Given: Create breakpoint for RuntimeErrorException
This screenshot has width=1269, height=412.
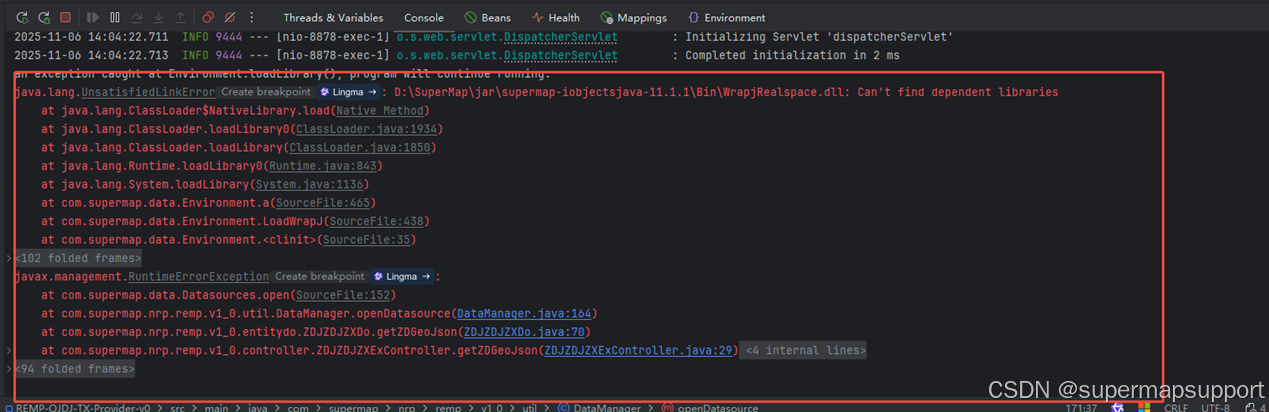Looking at the screenshot, I should tap(319, 277).
